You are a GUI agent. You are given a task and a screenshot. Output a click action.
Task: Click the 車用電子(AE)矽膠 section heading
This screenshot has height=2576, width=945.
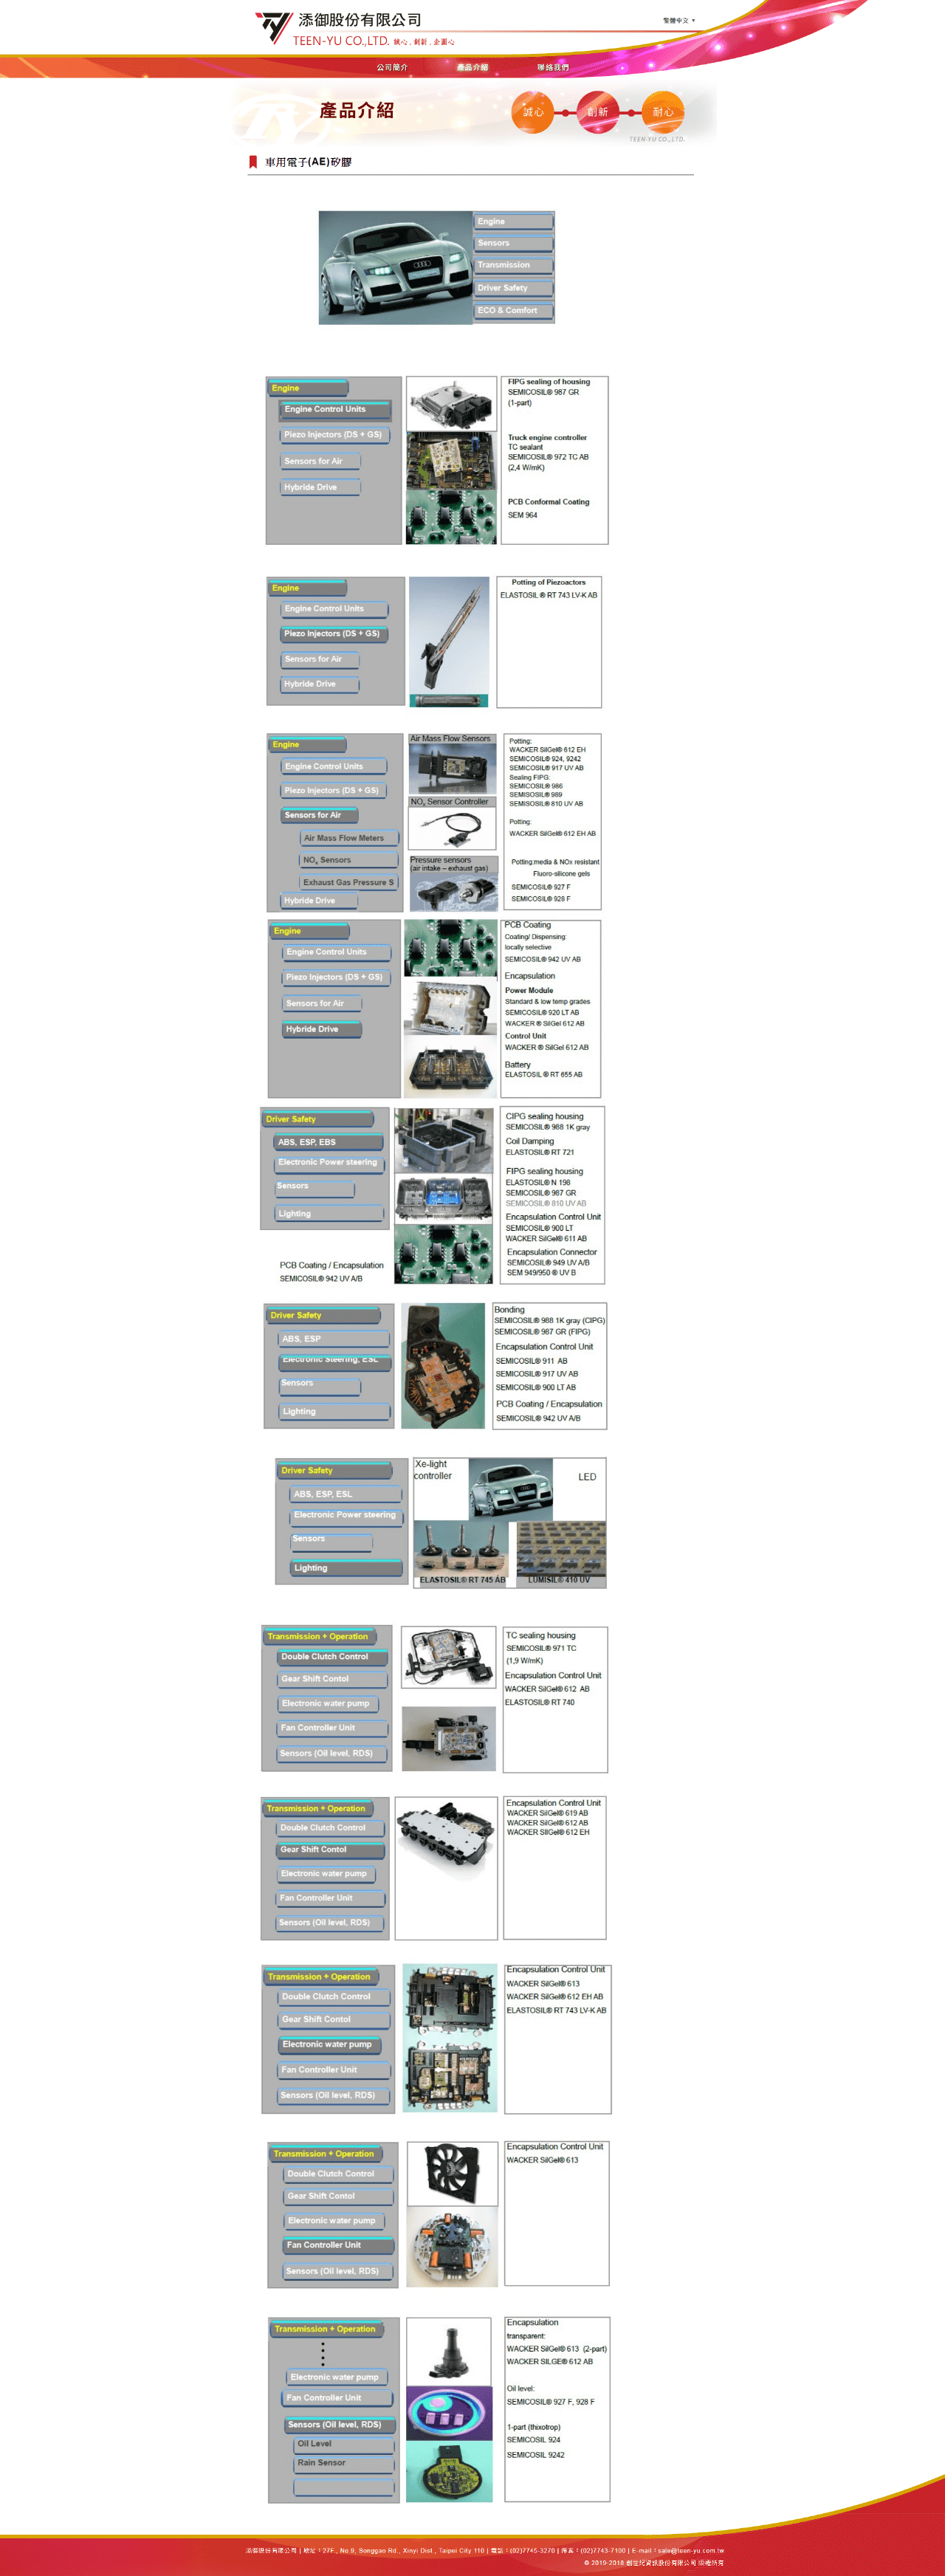[308, 162]
